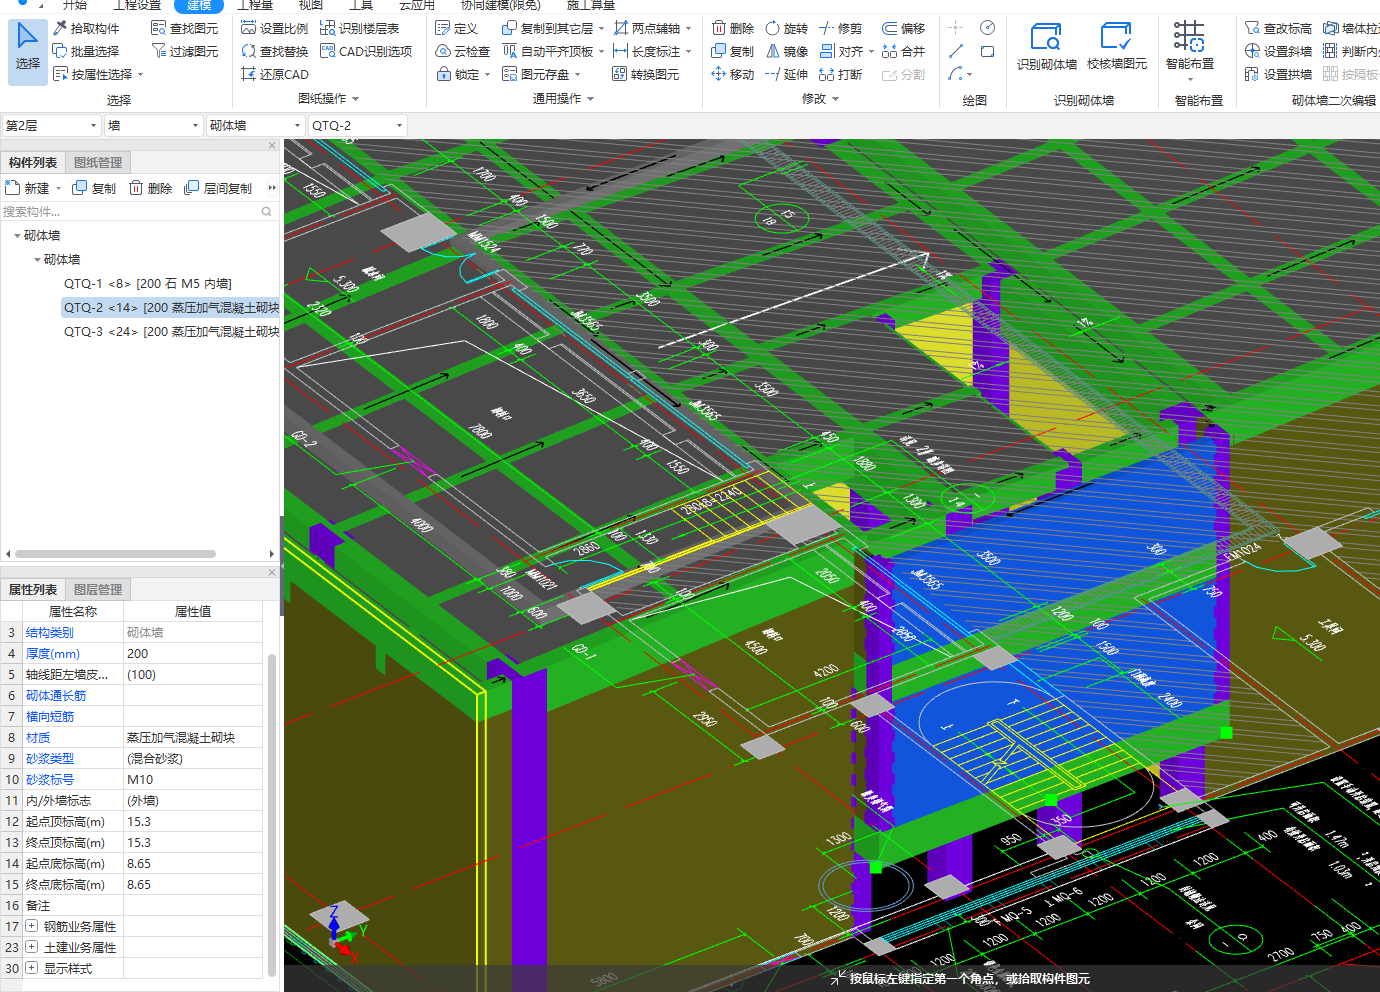The image size is (1380, 992).
Task: Click 转换图元 convert element tool
Action: pos(646,74)
